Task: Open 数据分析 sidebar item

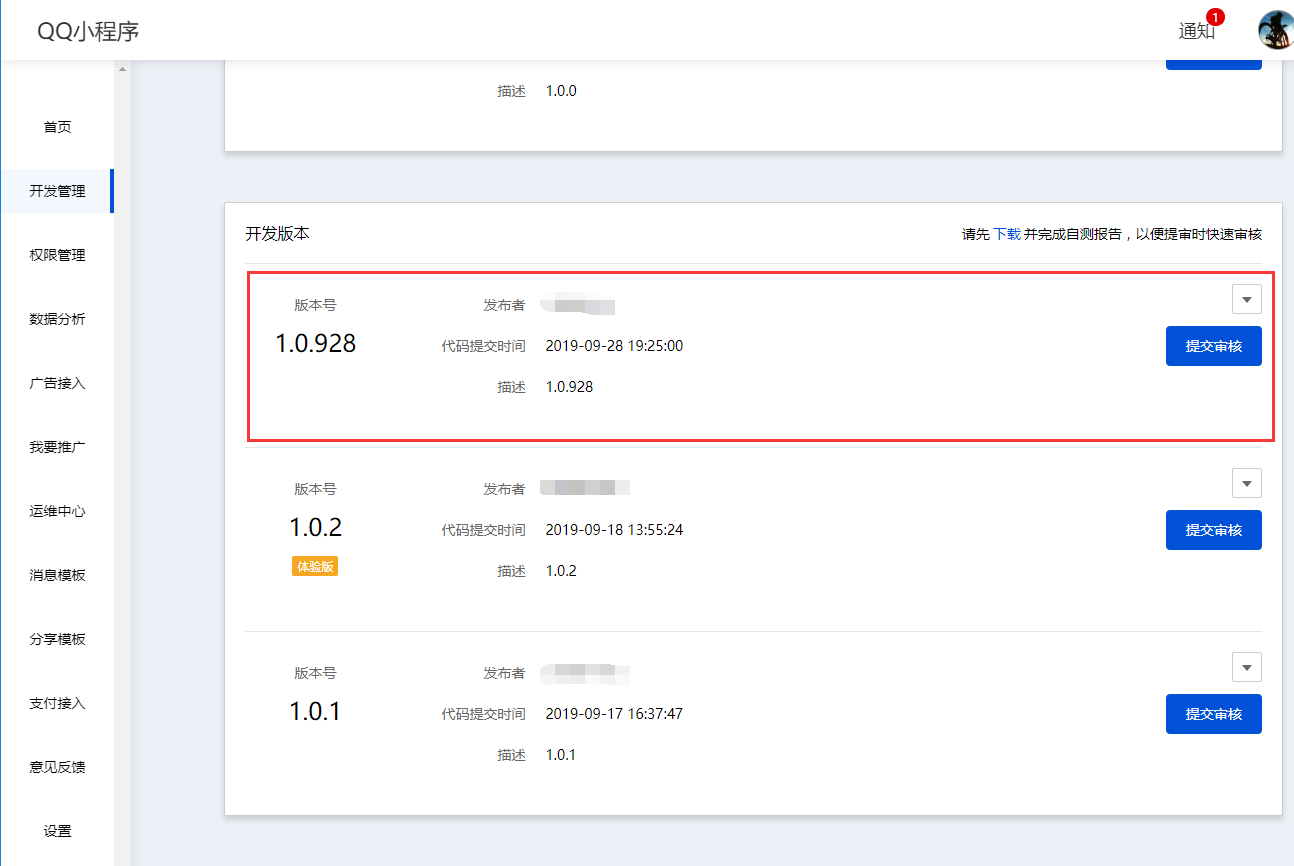Action: tap(57, 319)
